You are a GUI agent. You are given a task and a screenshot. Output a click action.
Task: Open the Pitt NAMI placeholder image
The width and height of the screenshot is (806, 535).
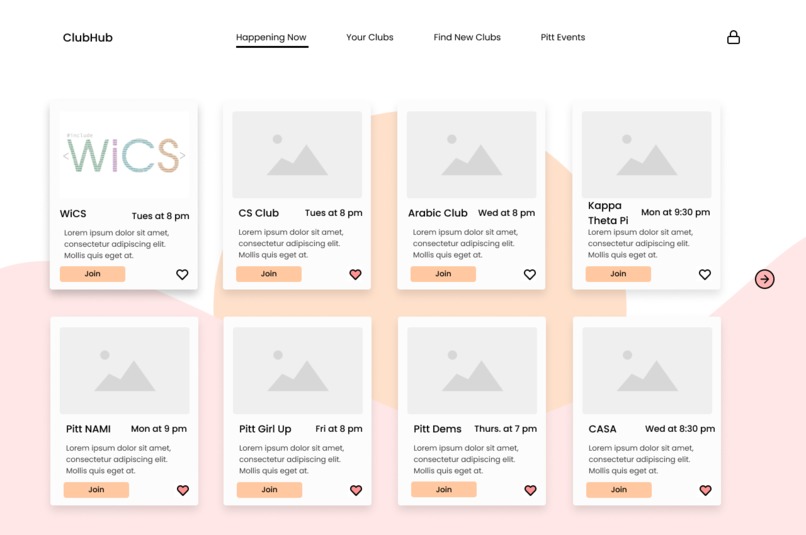(x=124, y=371)
